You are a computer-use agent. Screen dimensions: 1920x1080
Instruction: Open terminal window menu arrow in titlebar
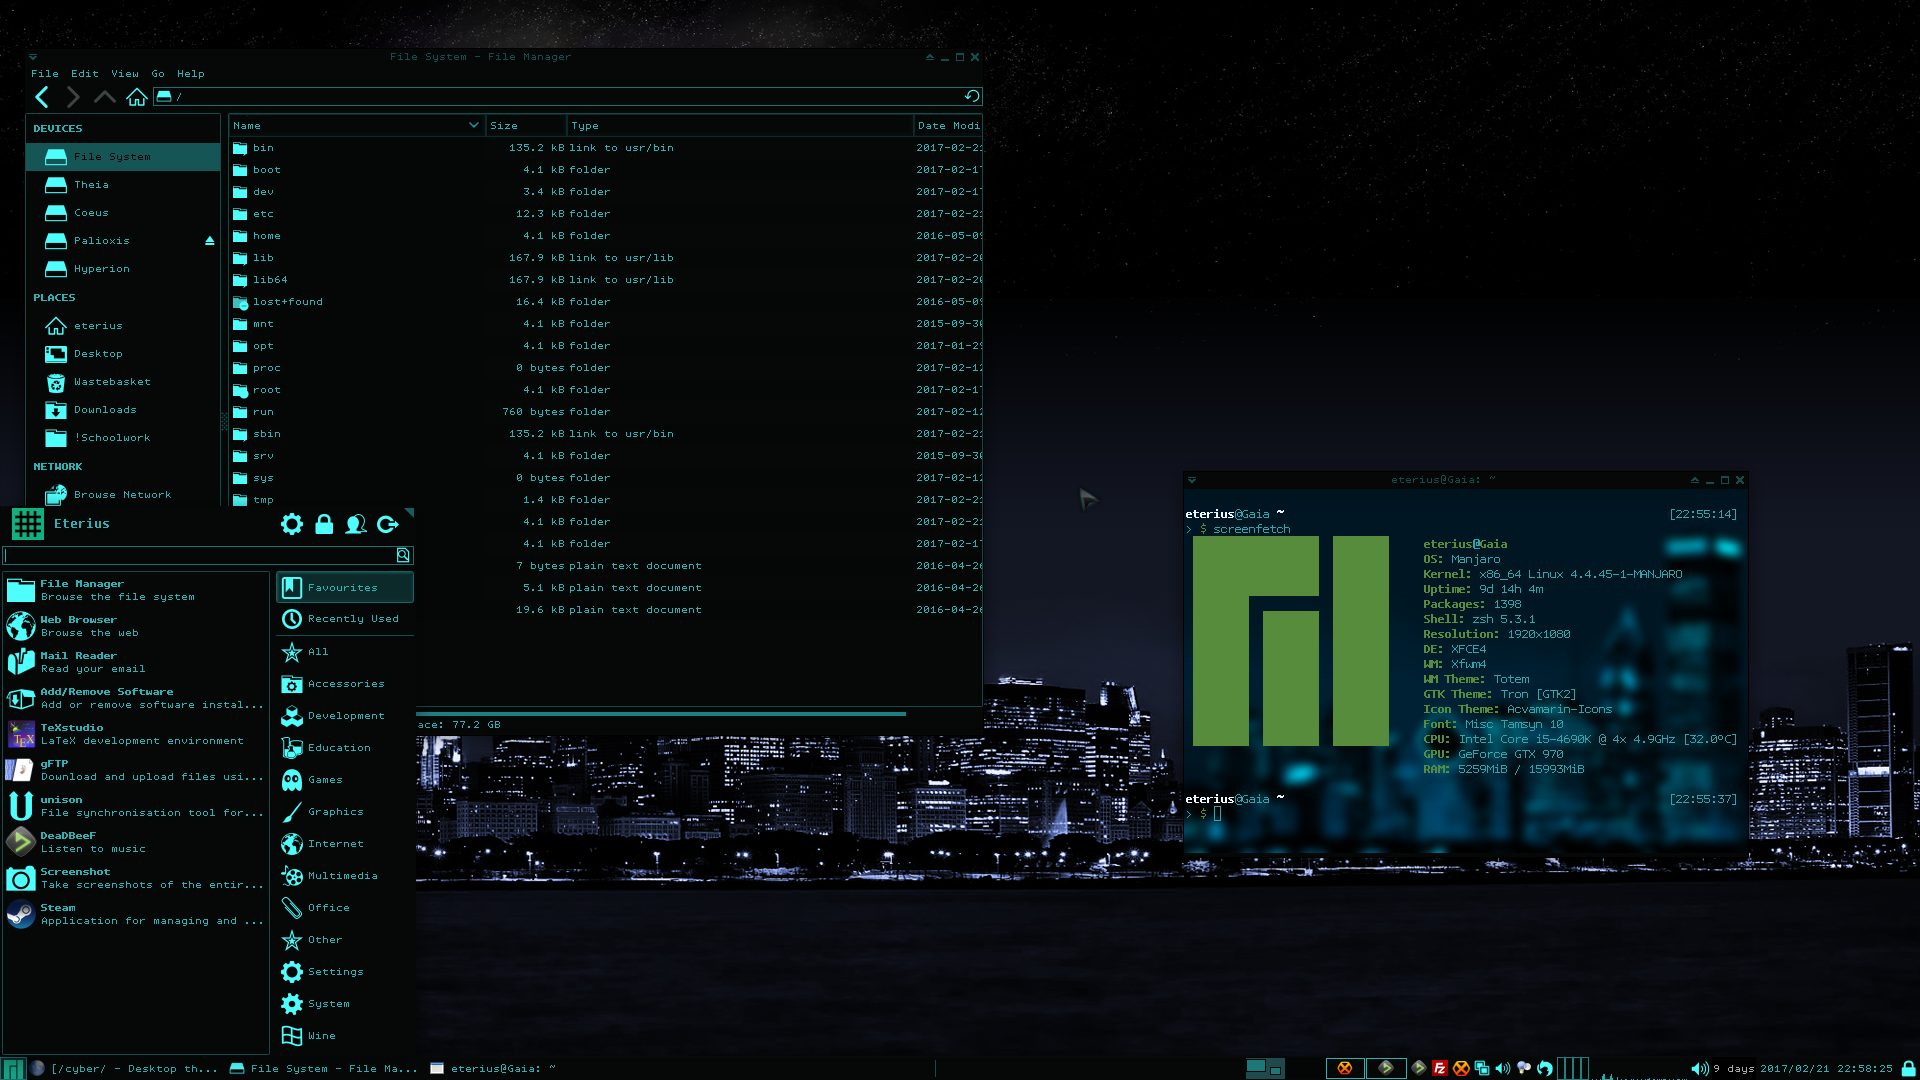(x=1192, y=480)
